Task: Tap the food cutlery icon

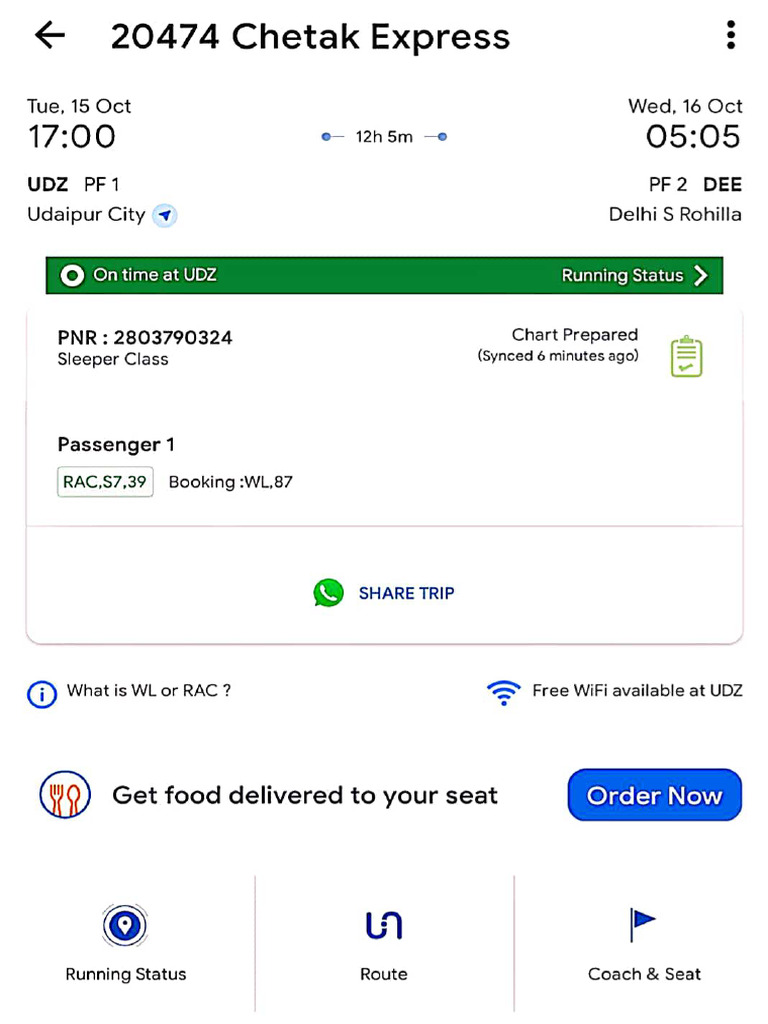Action: click(x=65, y=796)
